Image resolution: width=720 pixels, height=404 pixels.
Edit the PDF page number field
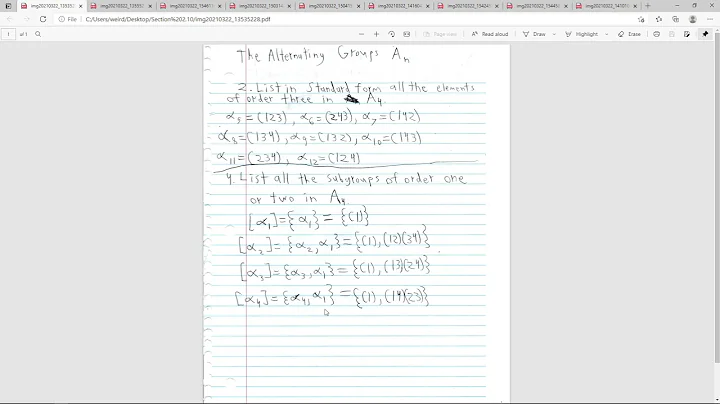8,34
